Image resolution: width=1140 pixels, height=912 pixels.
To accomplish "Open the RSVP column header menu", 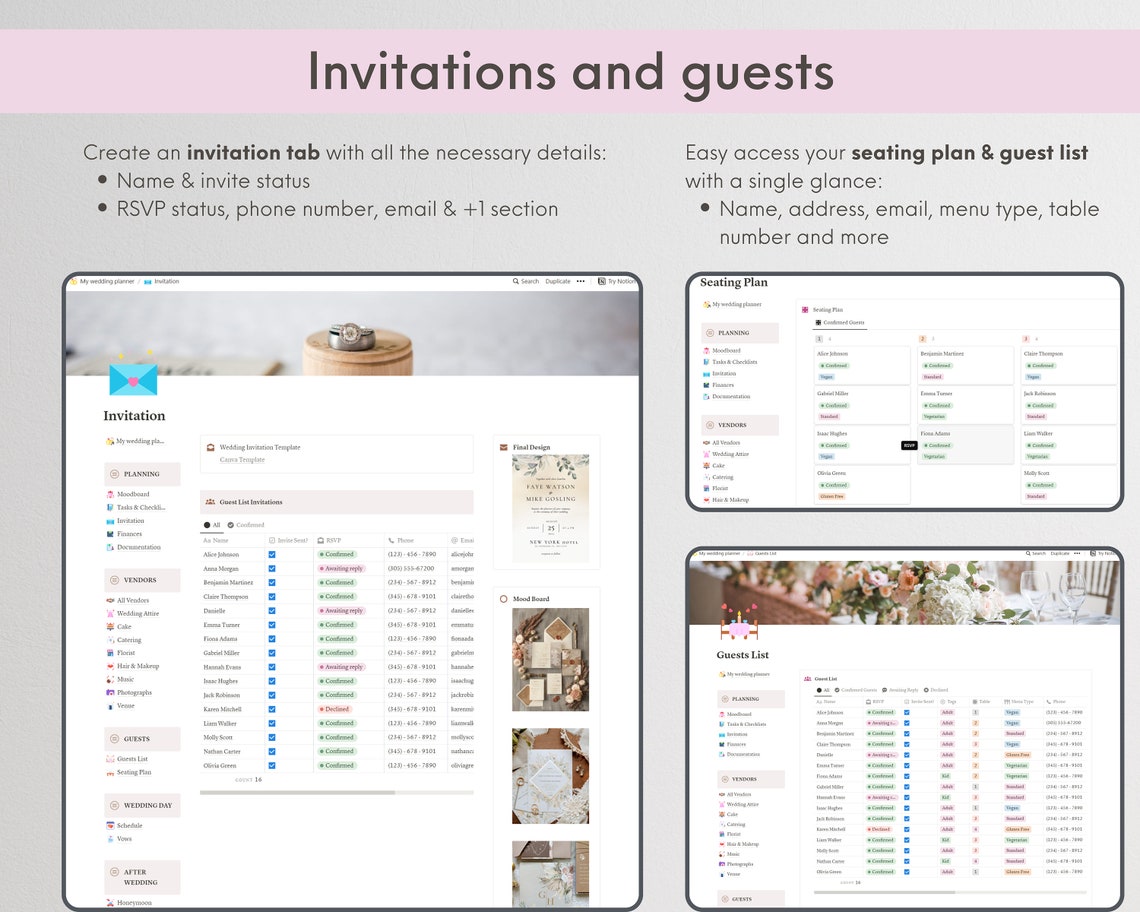I will tap(333, 540).
